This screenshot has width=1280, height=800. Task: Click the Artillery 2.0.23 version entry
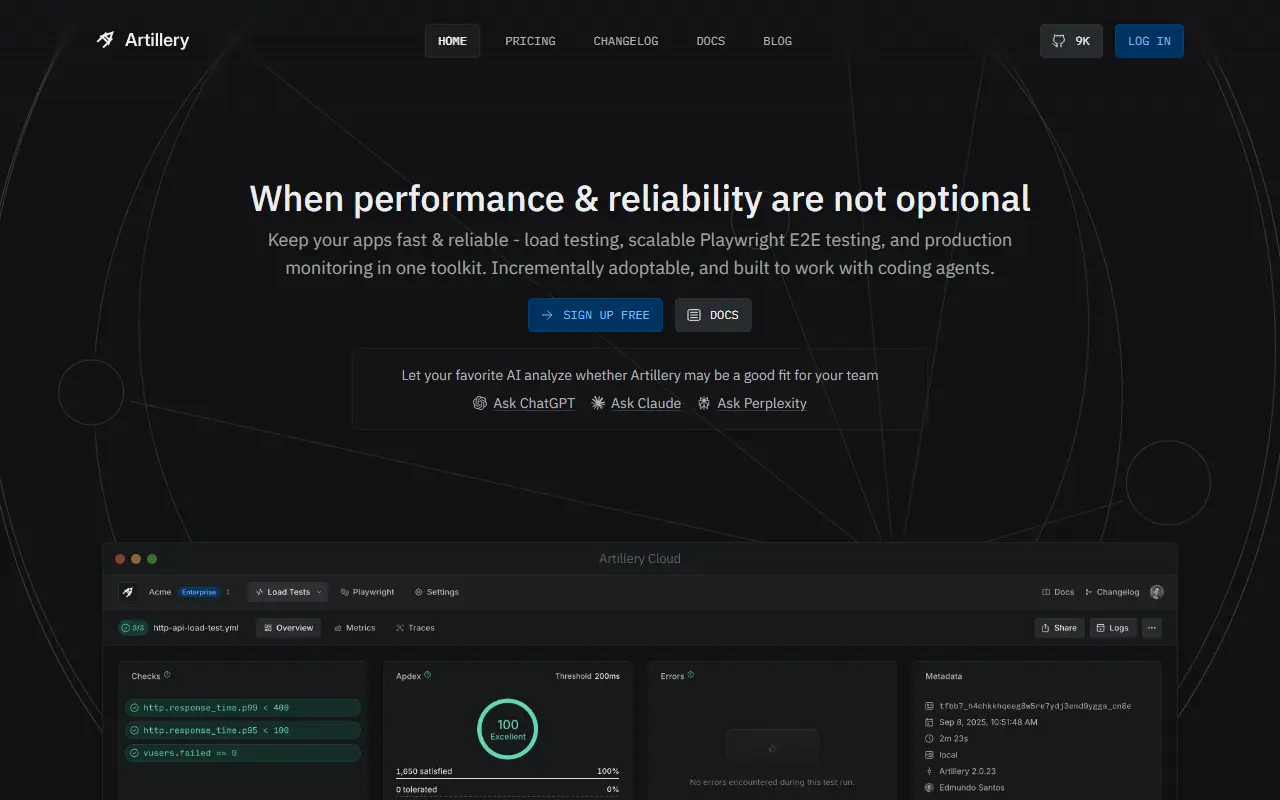point(960,771)
